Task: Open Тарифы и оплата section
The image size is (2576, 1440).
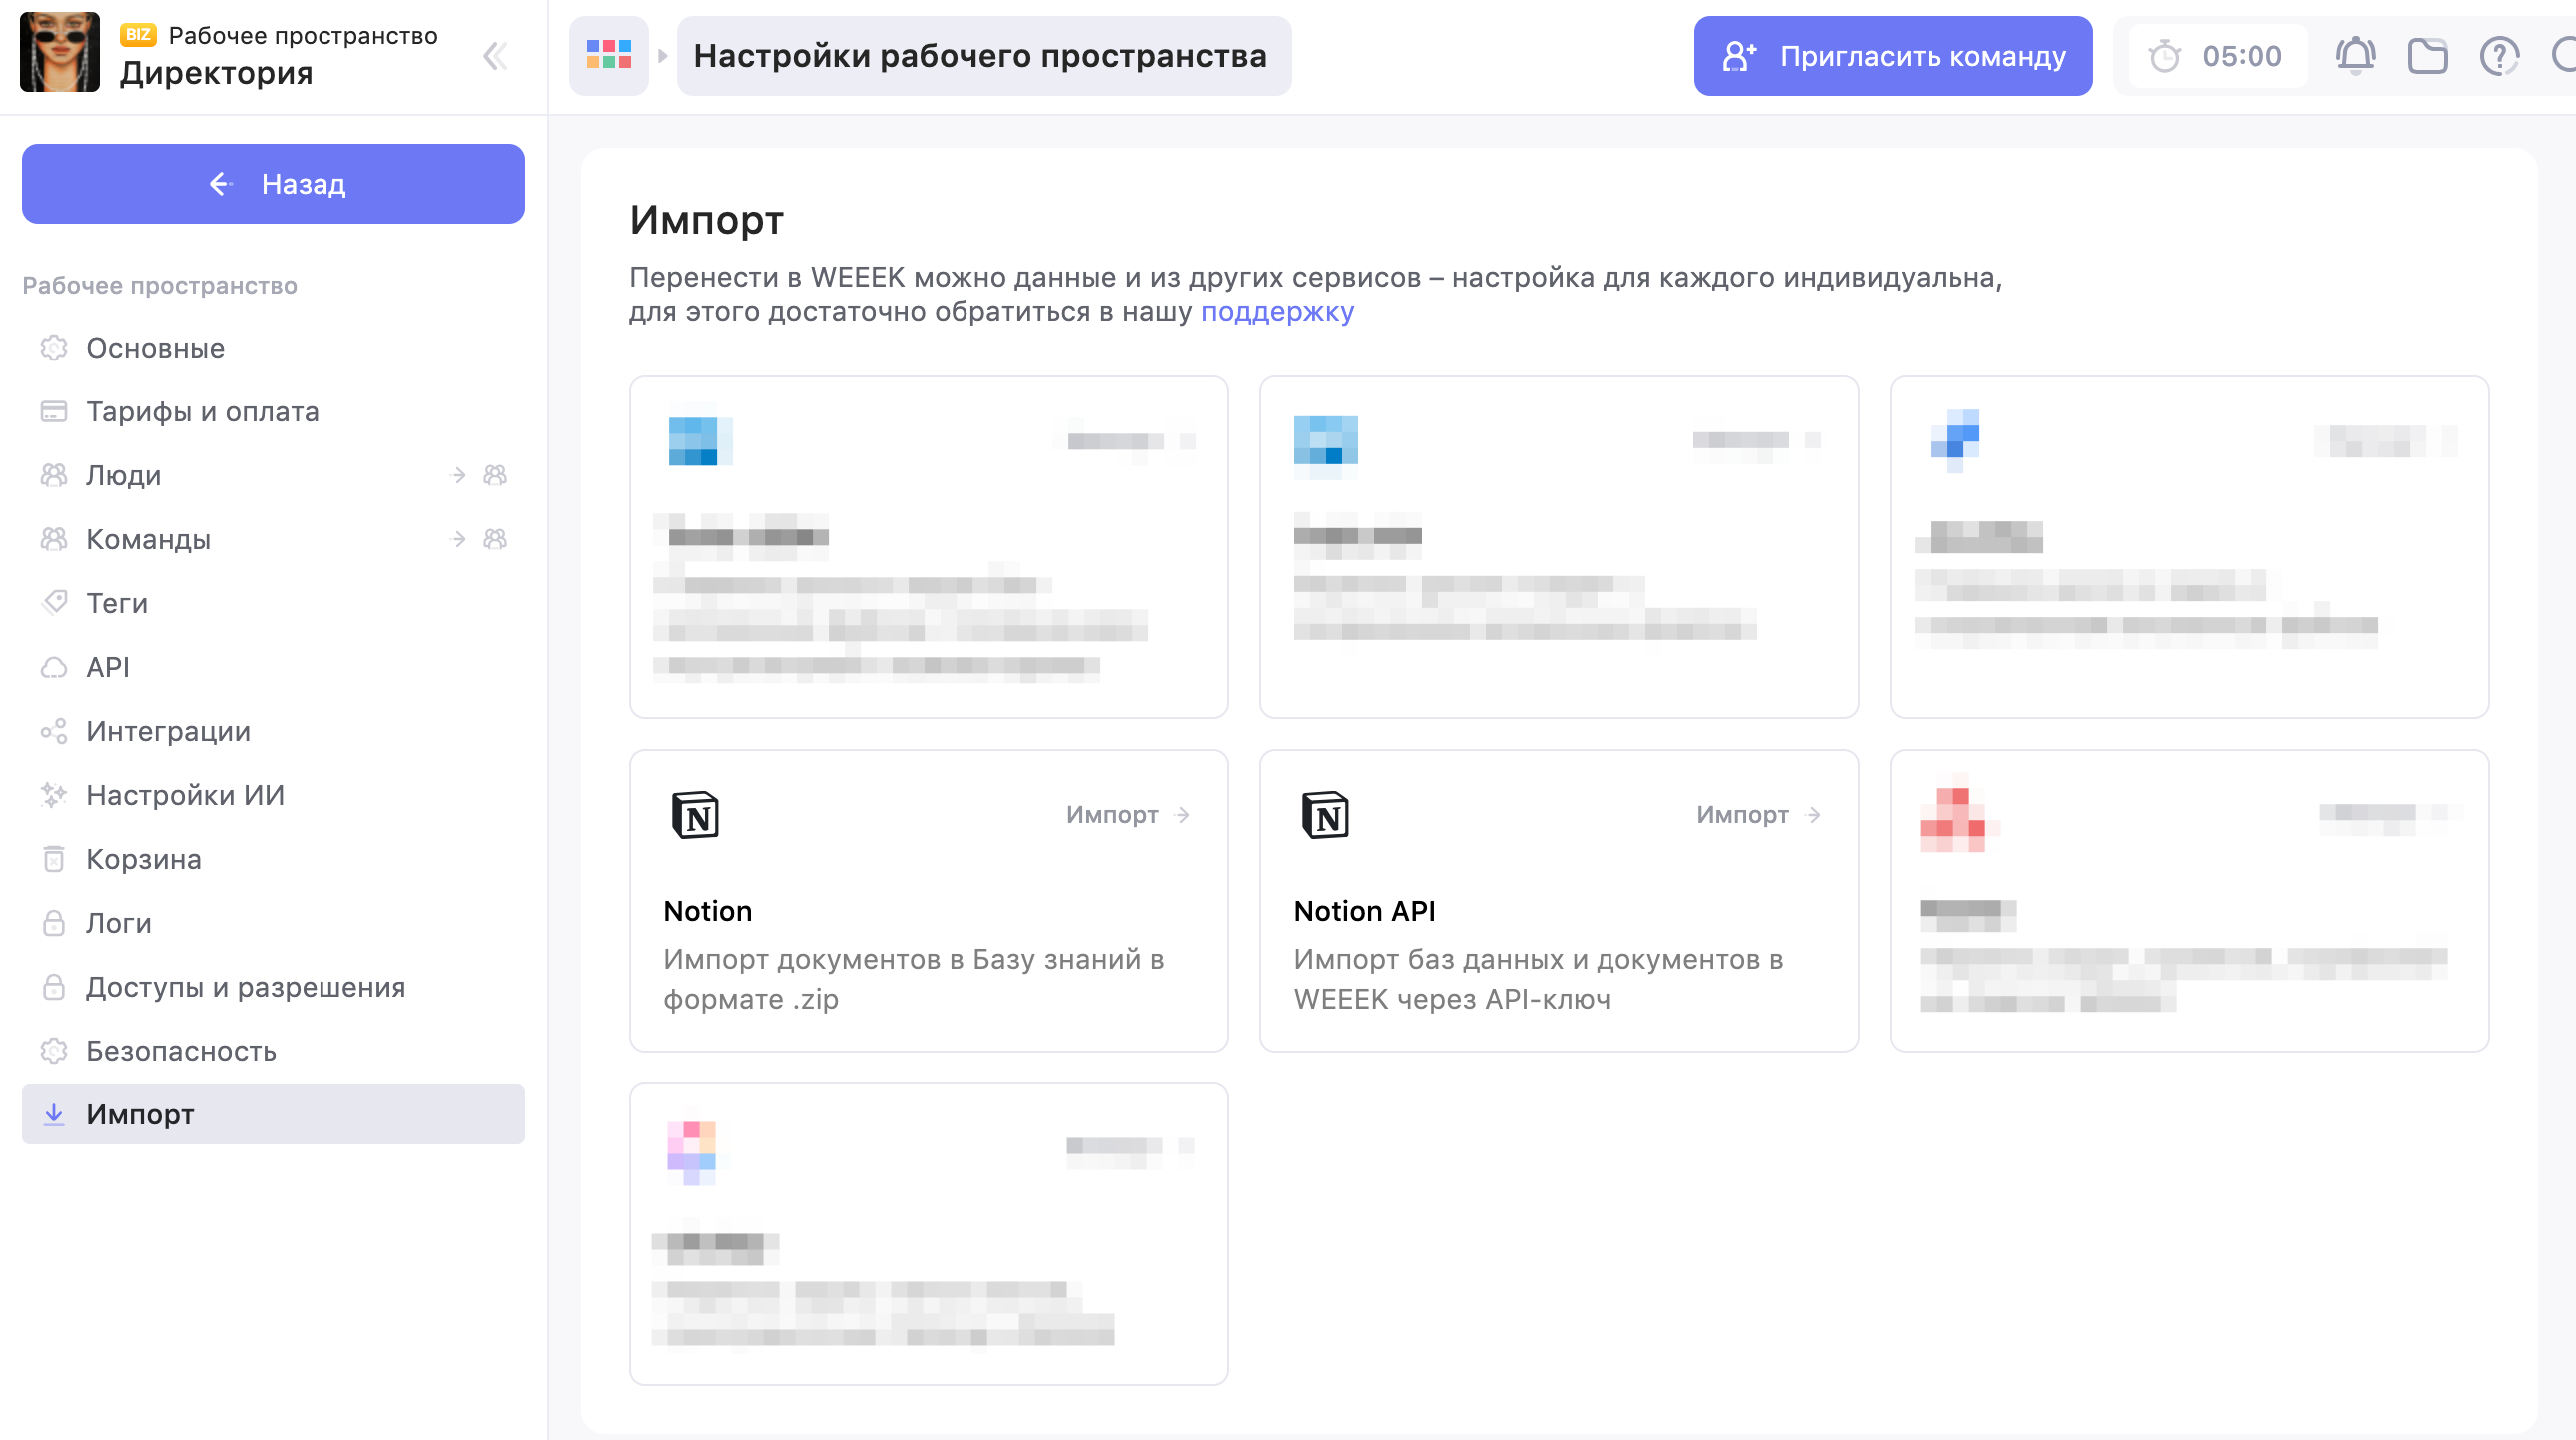Action: pyautogui.click(x=273, y=412)
